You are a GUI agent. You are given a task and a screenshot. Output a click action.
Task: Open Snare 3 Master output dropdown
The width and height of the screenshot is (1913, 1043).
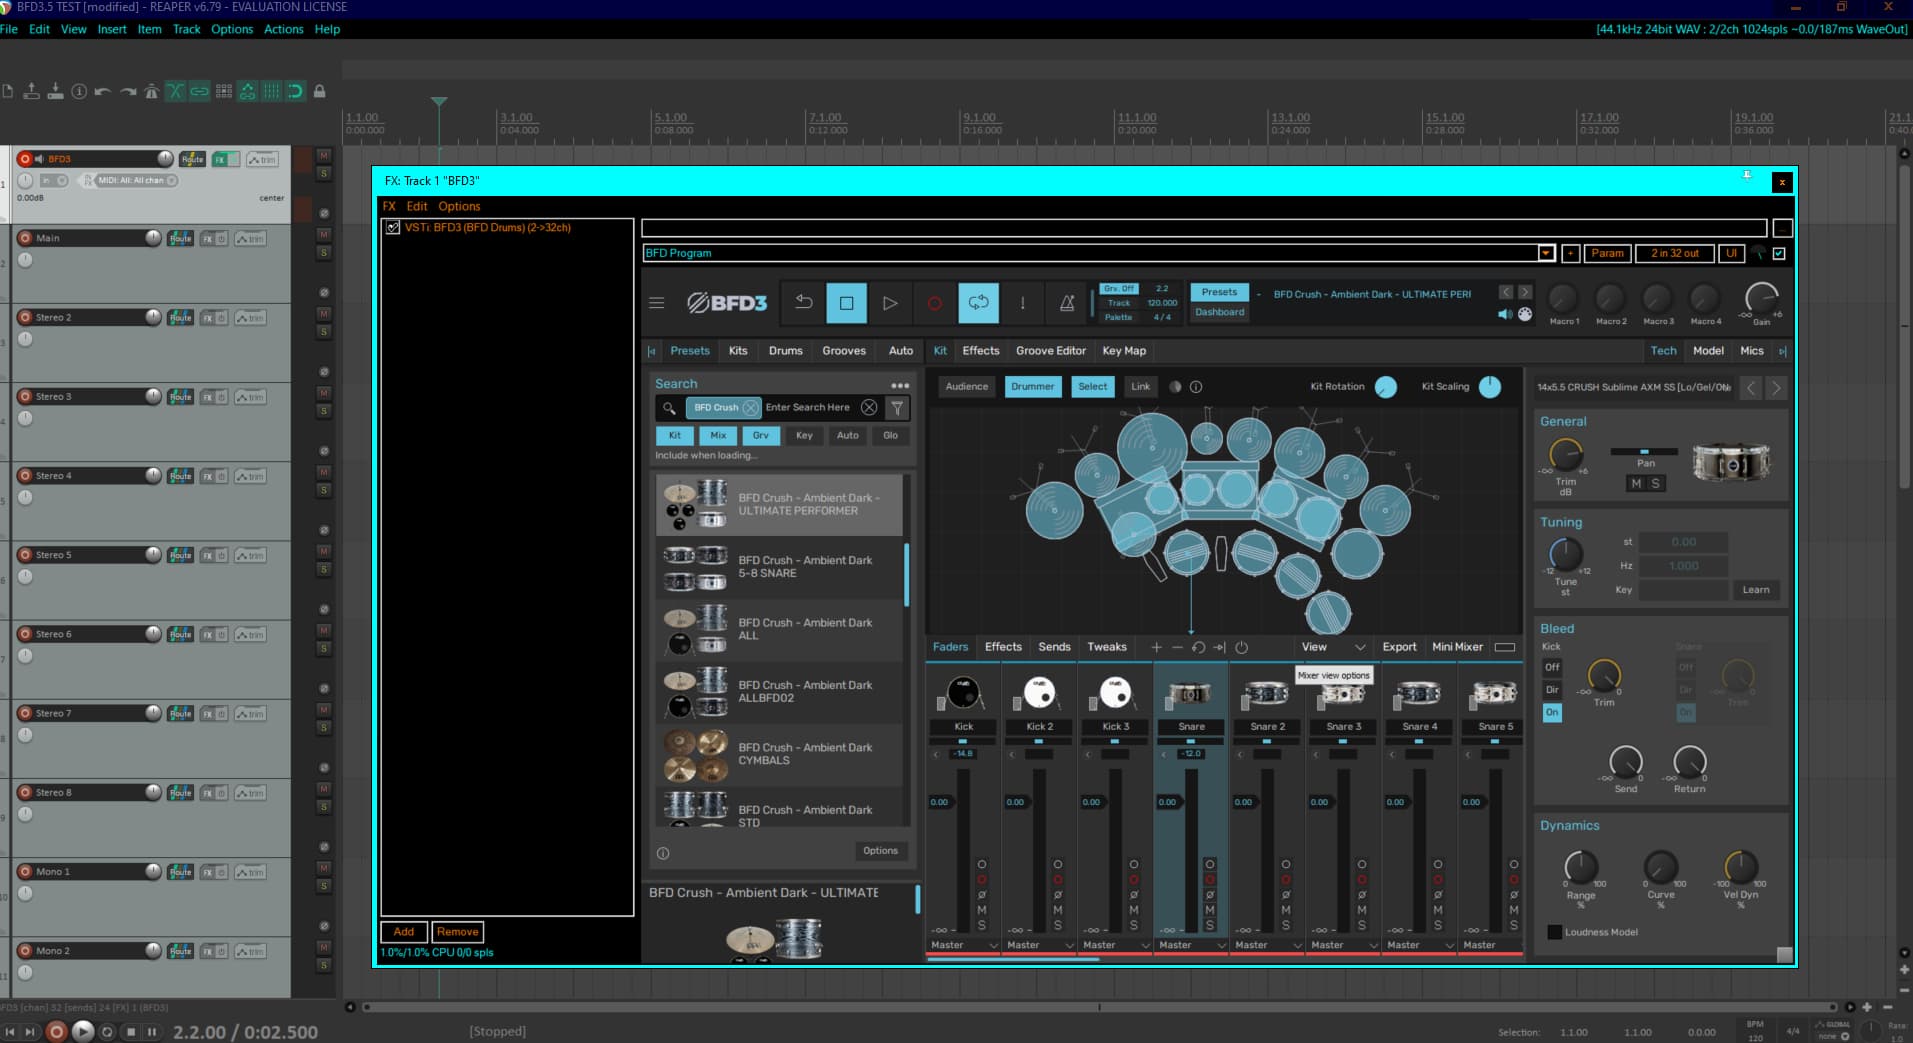(x=1344, y=945)
